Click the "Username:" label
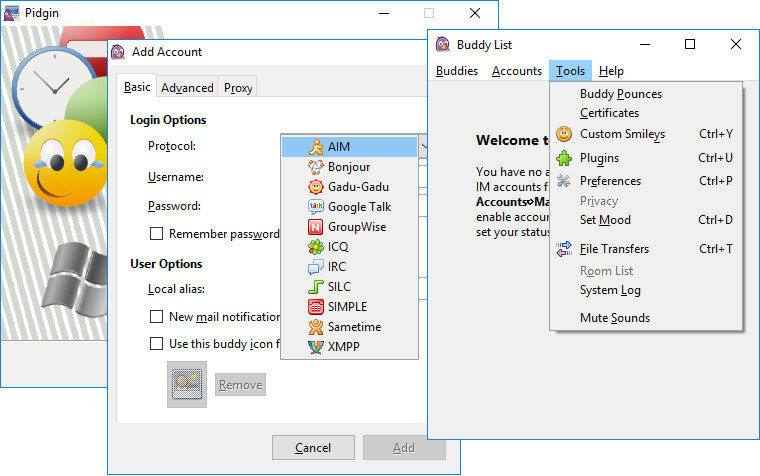Screen dimensions: 760x476 tap(176, 177)
